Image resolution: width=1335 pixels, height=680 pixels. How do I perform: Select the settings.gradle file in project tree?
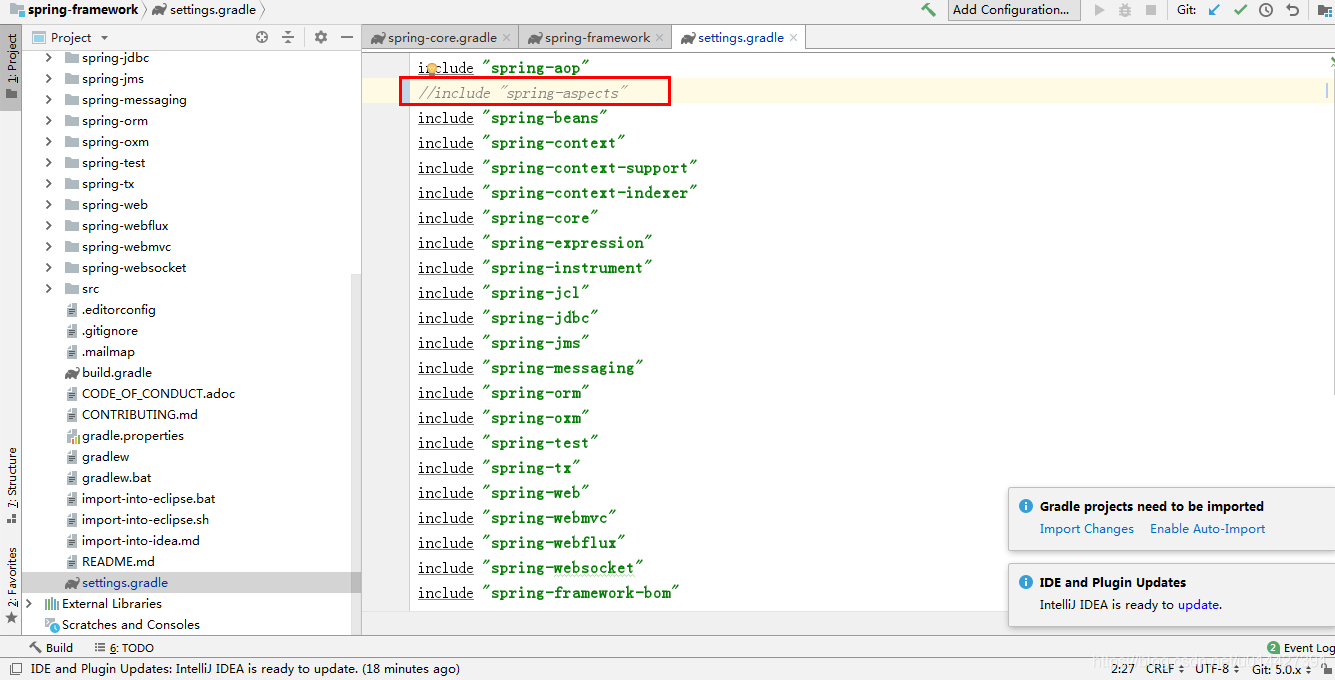125,582
